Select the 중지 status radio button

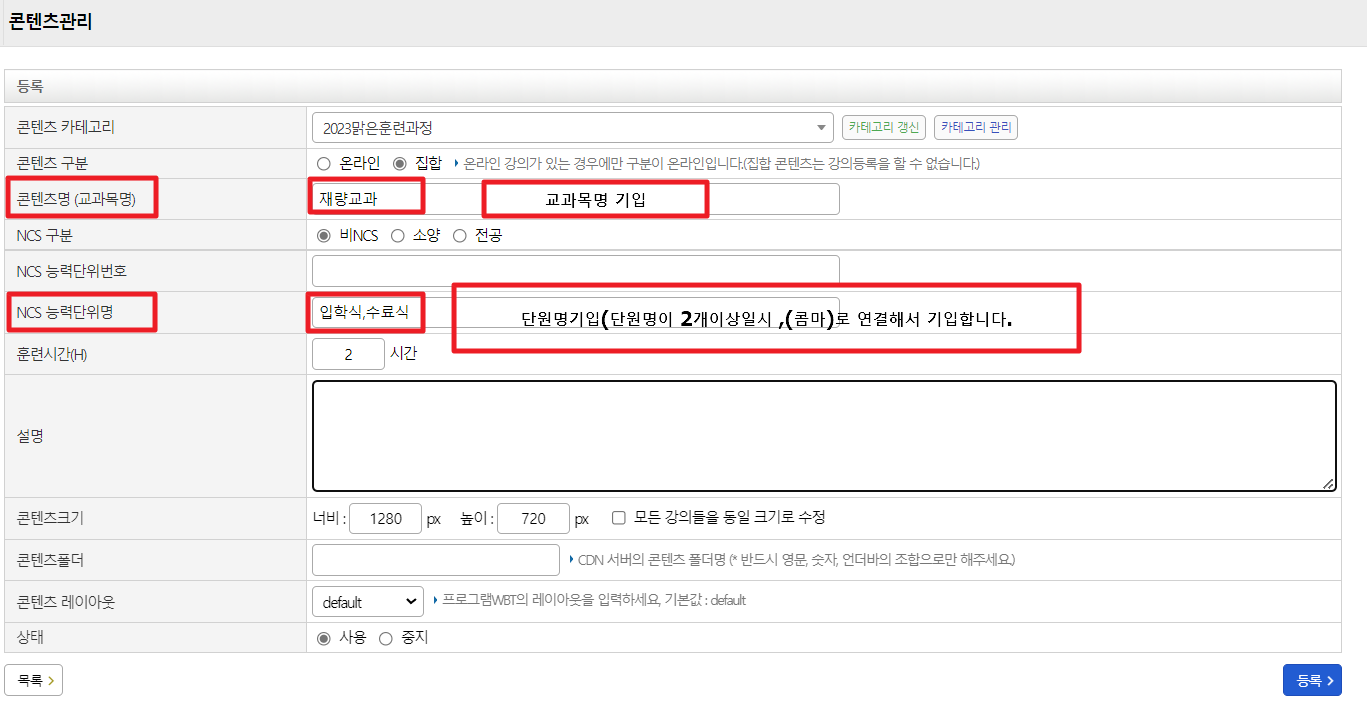click(386, 638)
